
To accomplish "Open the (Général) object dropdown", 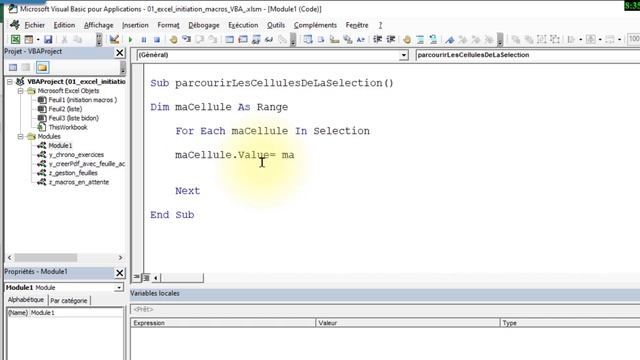I will 404,55.
